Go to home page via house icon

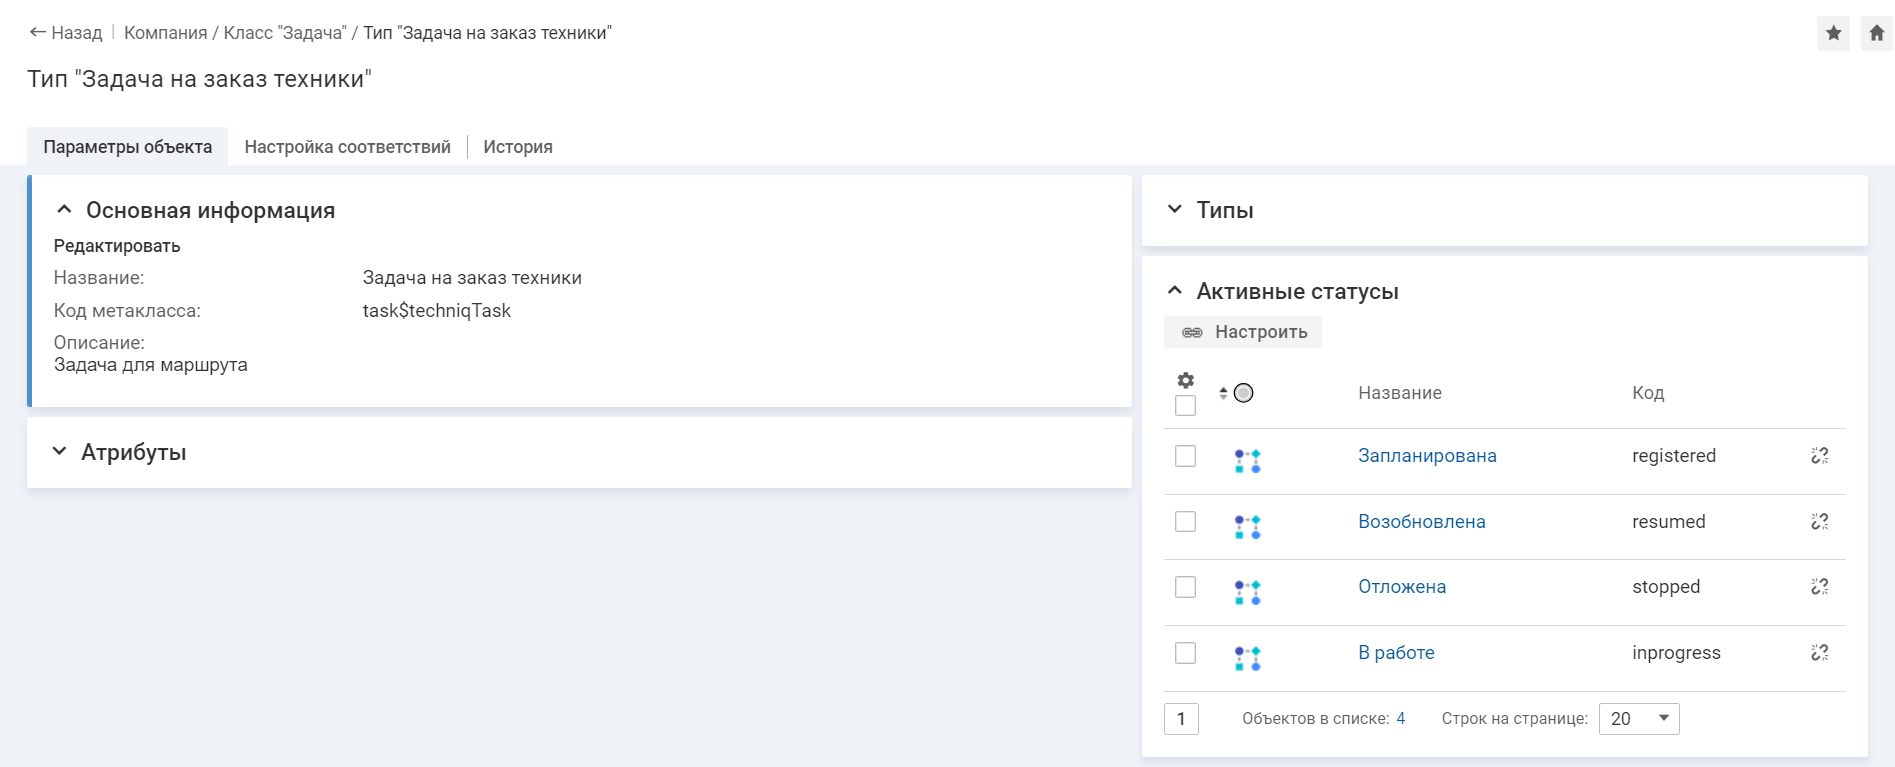[1876, 33]
